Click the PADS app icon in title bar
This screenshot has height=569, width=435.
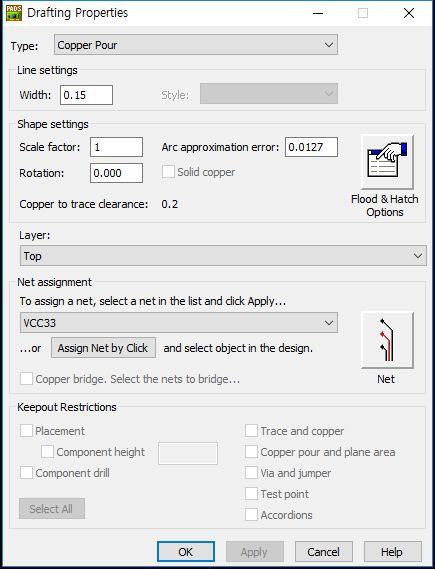(14, 13)
